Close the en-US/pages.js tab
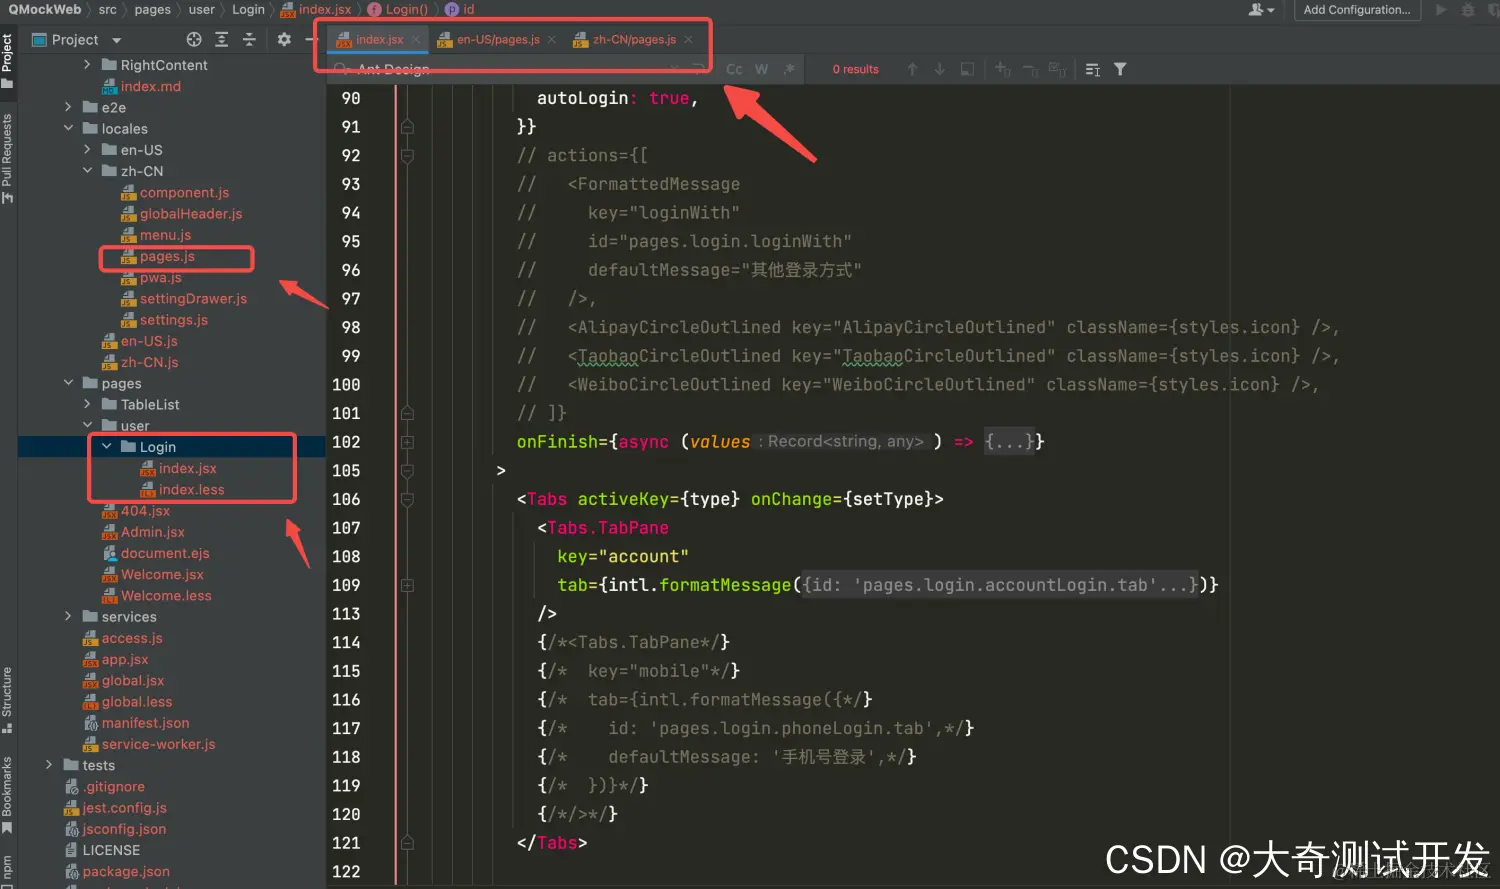The height and width of the screenshot is (889, 1500). (551, 40)
